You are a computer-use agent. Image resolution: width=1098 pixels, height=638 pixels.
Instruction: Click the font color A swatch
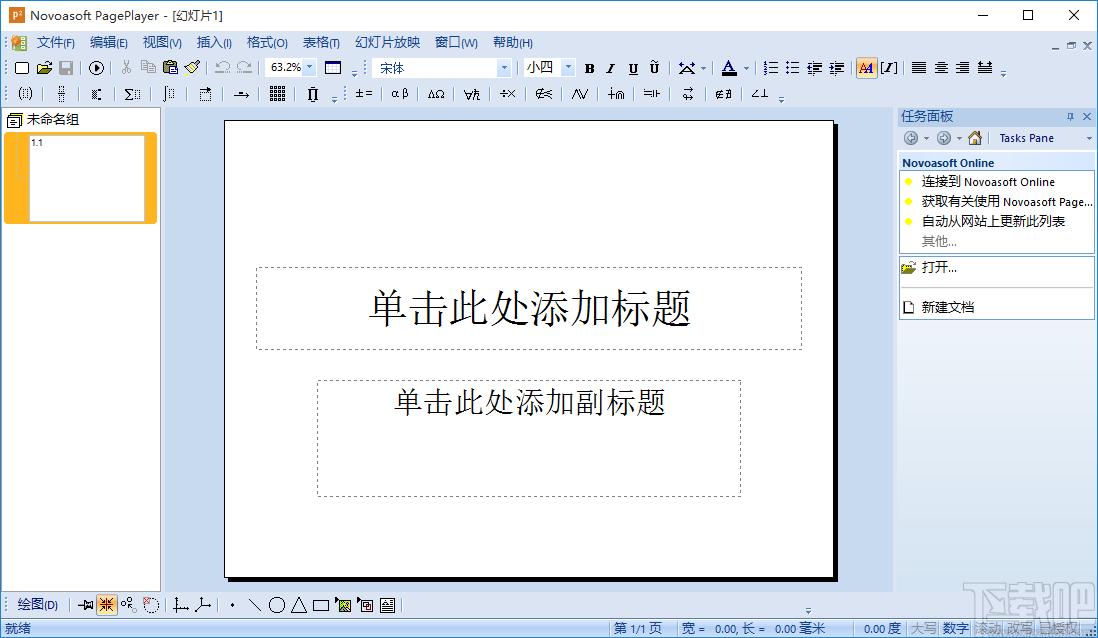pyautogui.click(x=729, y=68)
